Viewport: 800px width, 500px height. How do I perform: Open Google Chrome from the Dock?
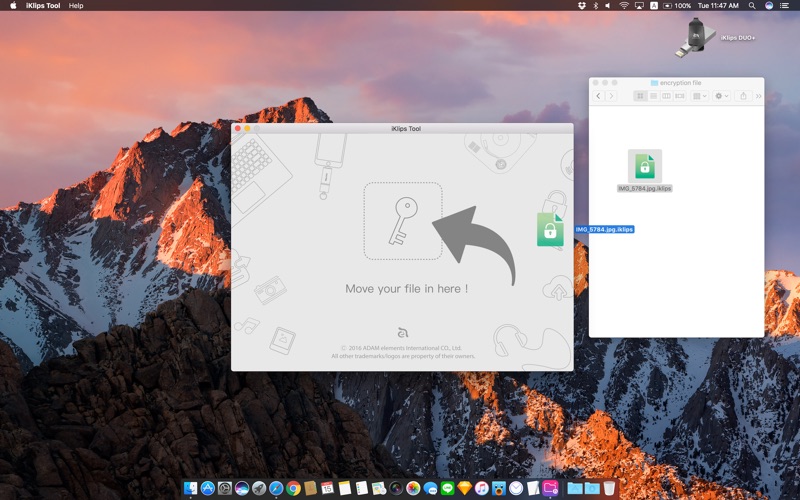[293, 488]
